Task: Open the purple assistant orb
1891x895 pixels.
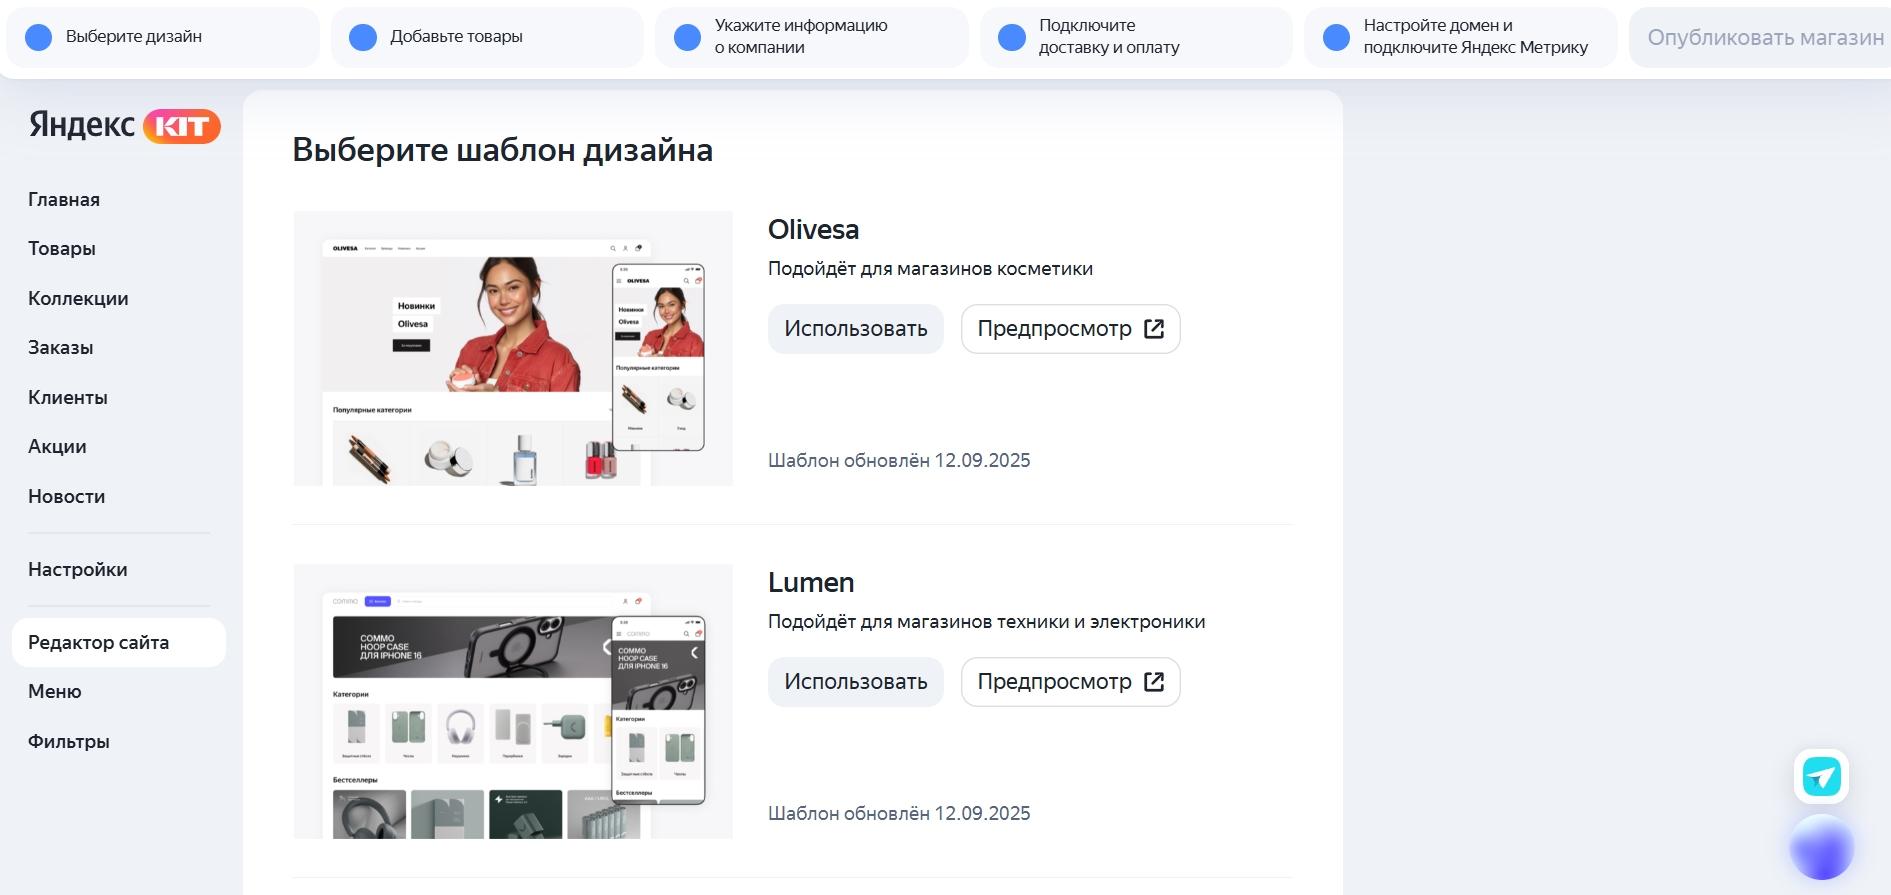Action: pyautogui.click(x=1821, y=847)
